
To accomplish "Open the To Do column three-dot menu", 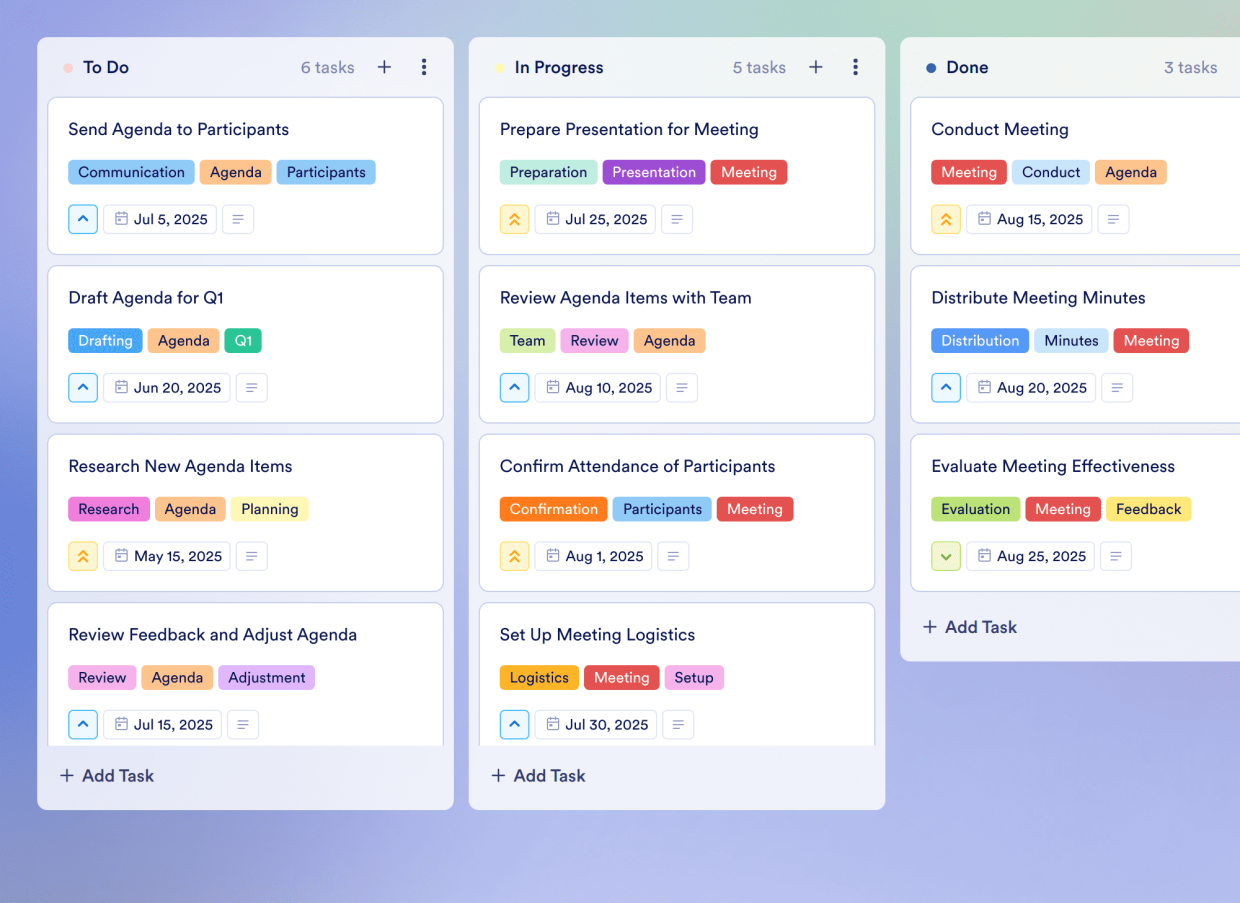I will 424,67.
